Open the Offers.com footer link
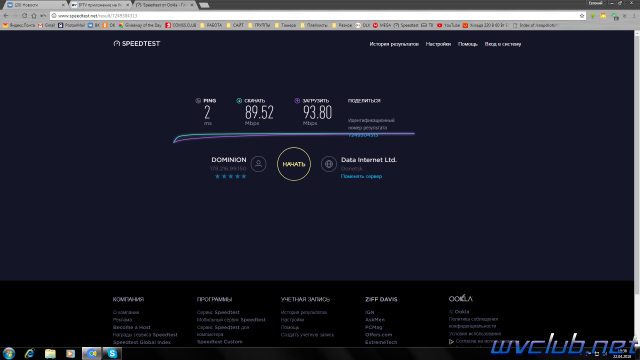The width and height of the screenshot is (640, 360). [378, 335]
